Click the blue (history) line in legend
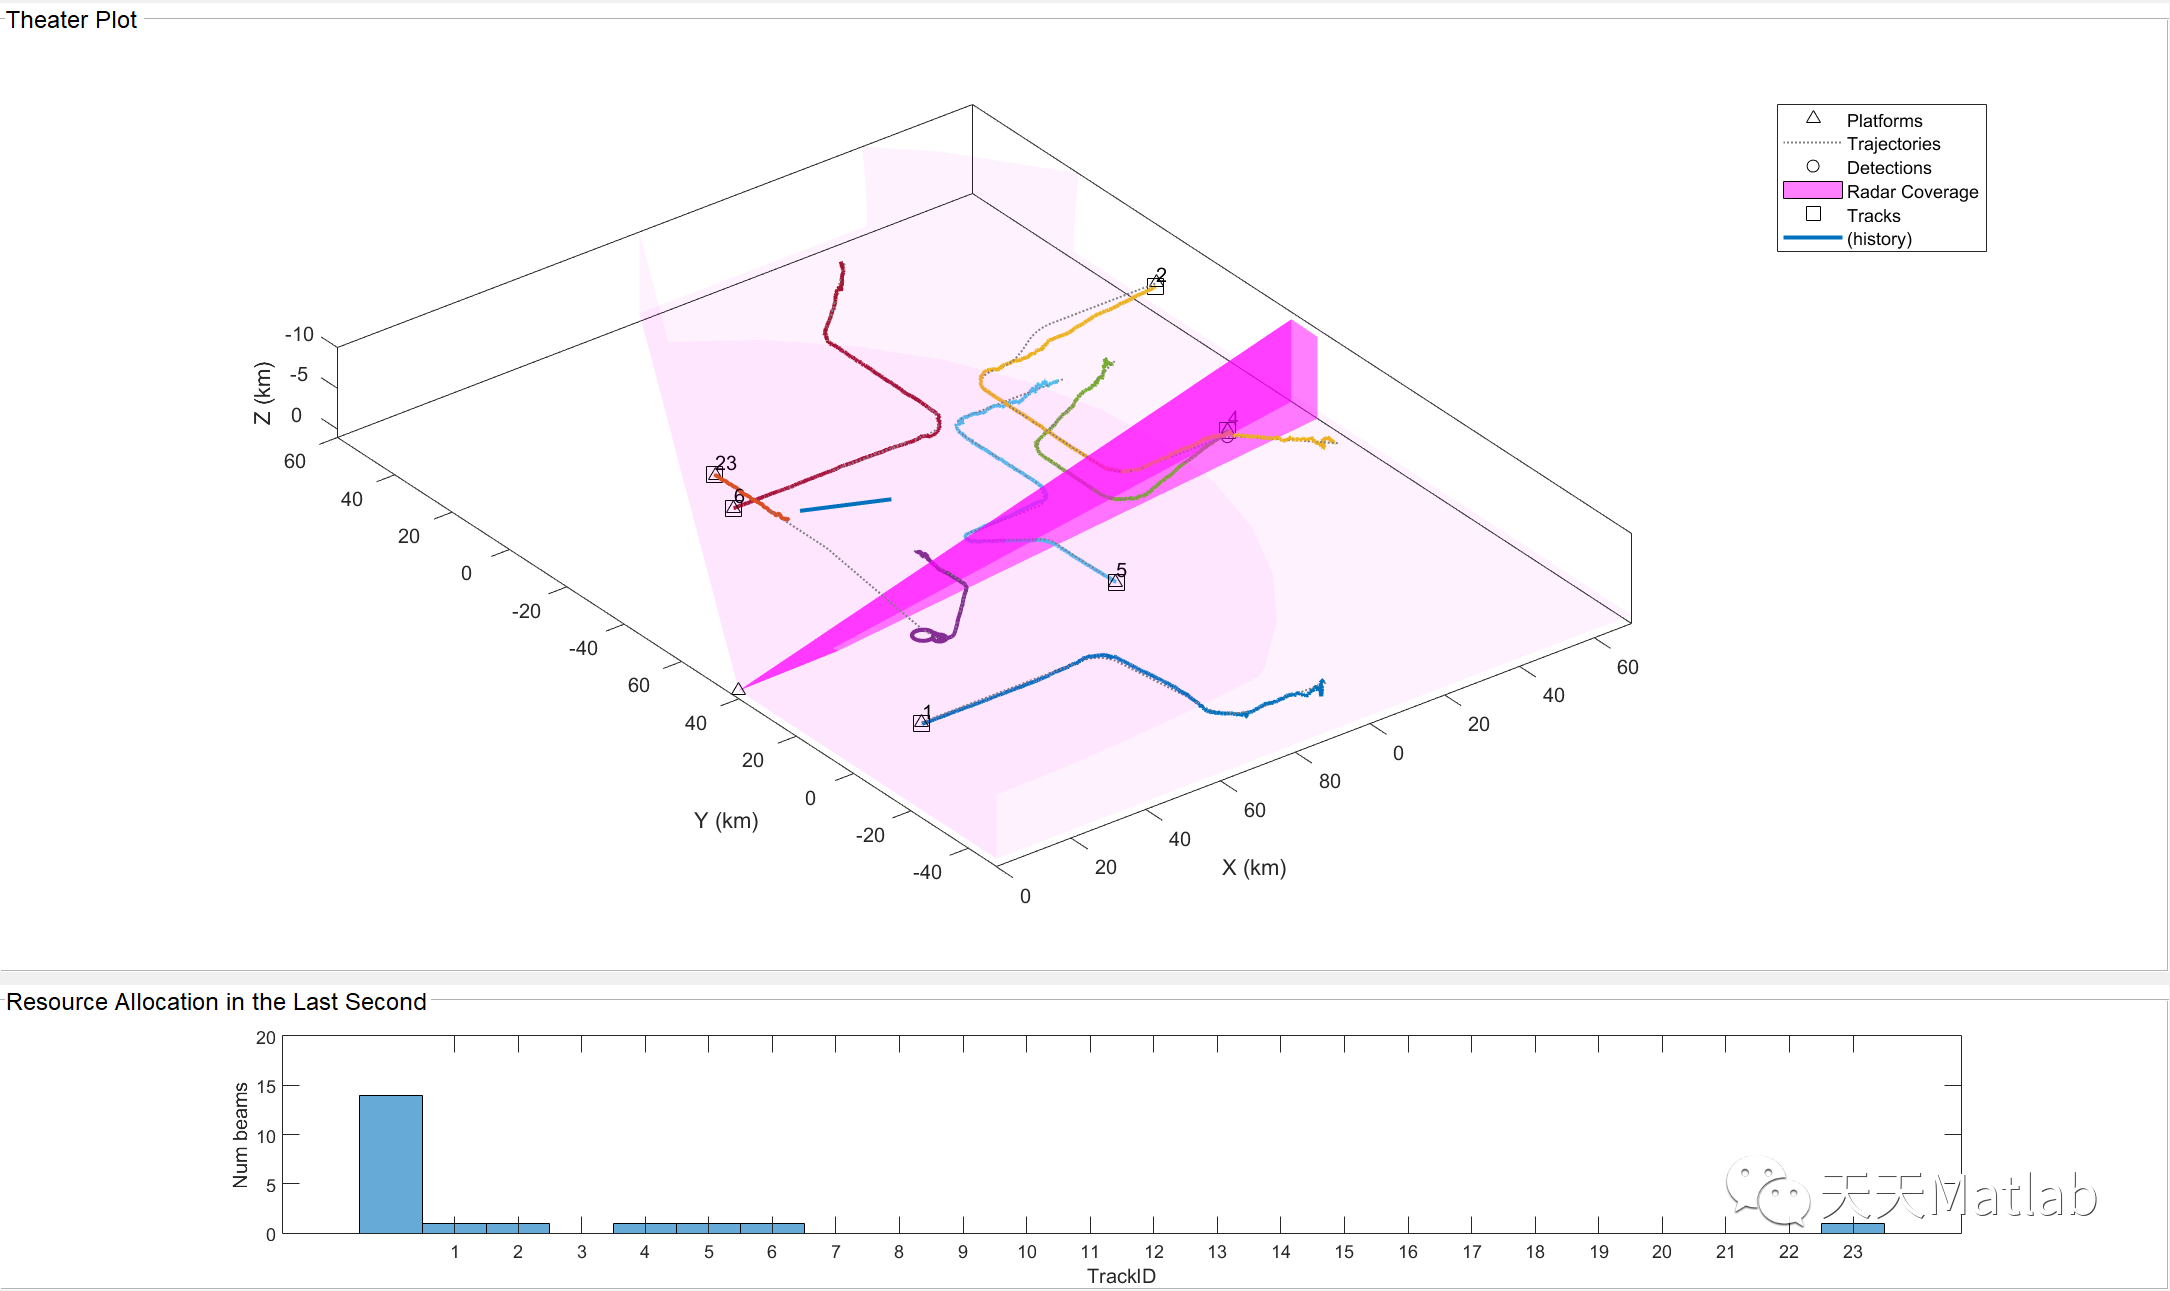 click(1812, 238)
